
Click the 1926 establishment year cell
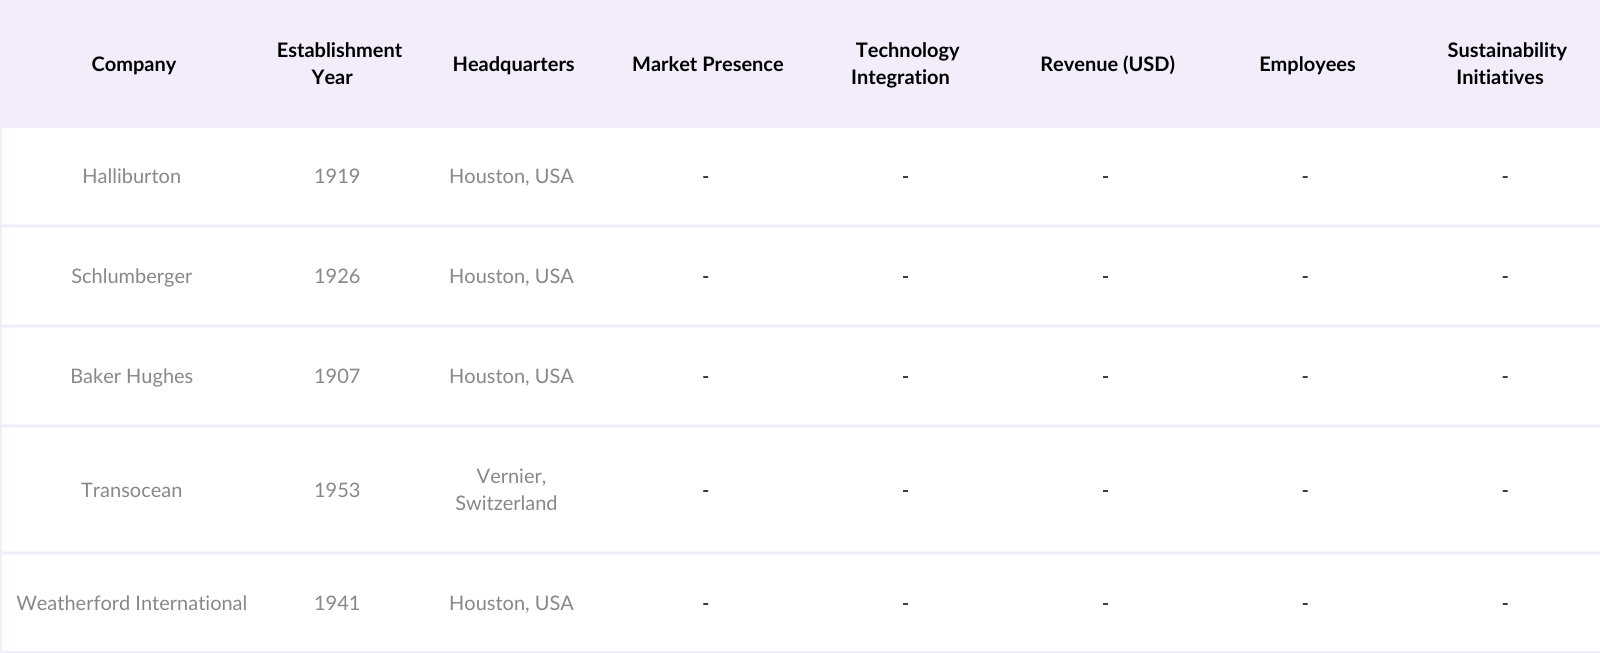[336, 276]
